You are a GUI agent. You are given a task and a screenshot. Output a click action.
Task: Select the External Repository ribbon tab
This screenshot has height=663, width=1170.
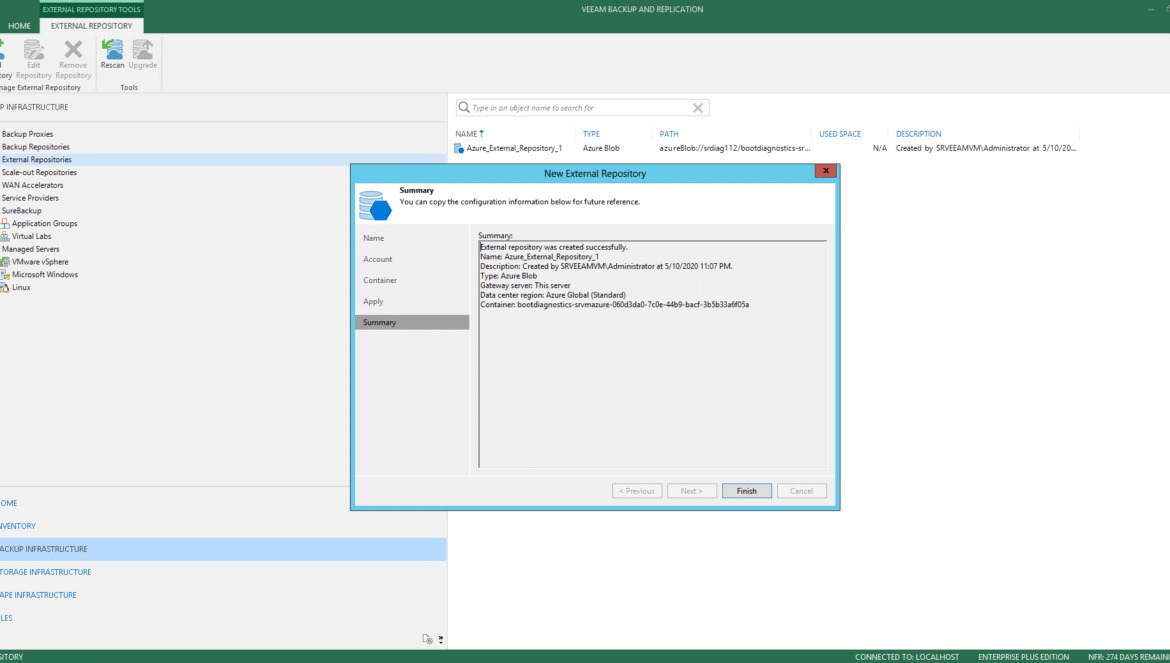(x=92, y=25)
